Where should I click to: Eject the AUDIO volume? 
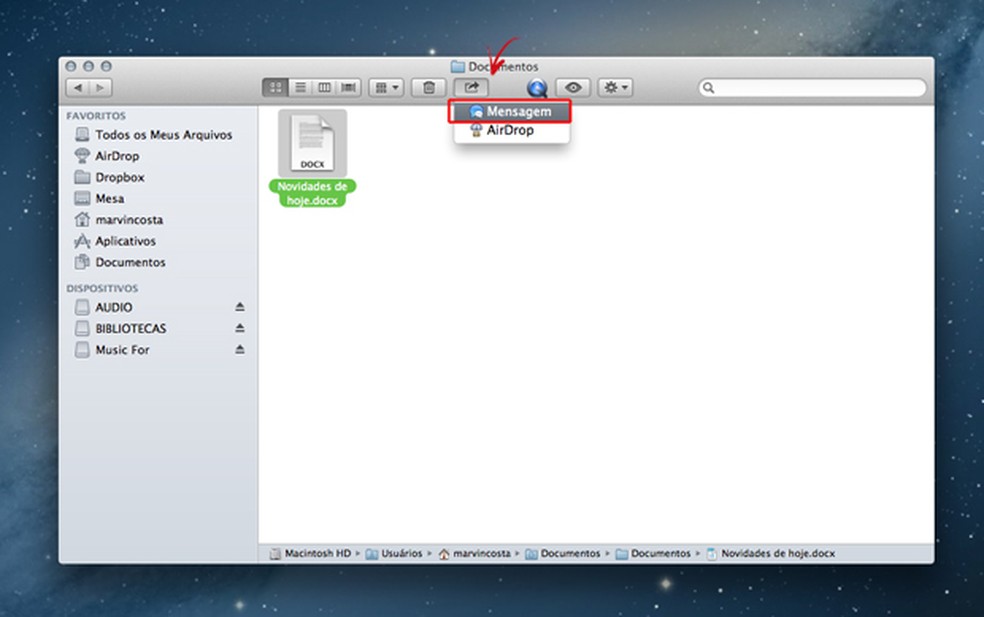point(240,307)
